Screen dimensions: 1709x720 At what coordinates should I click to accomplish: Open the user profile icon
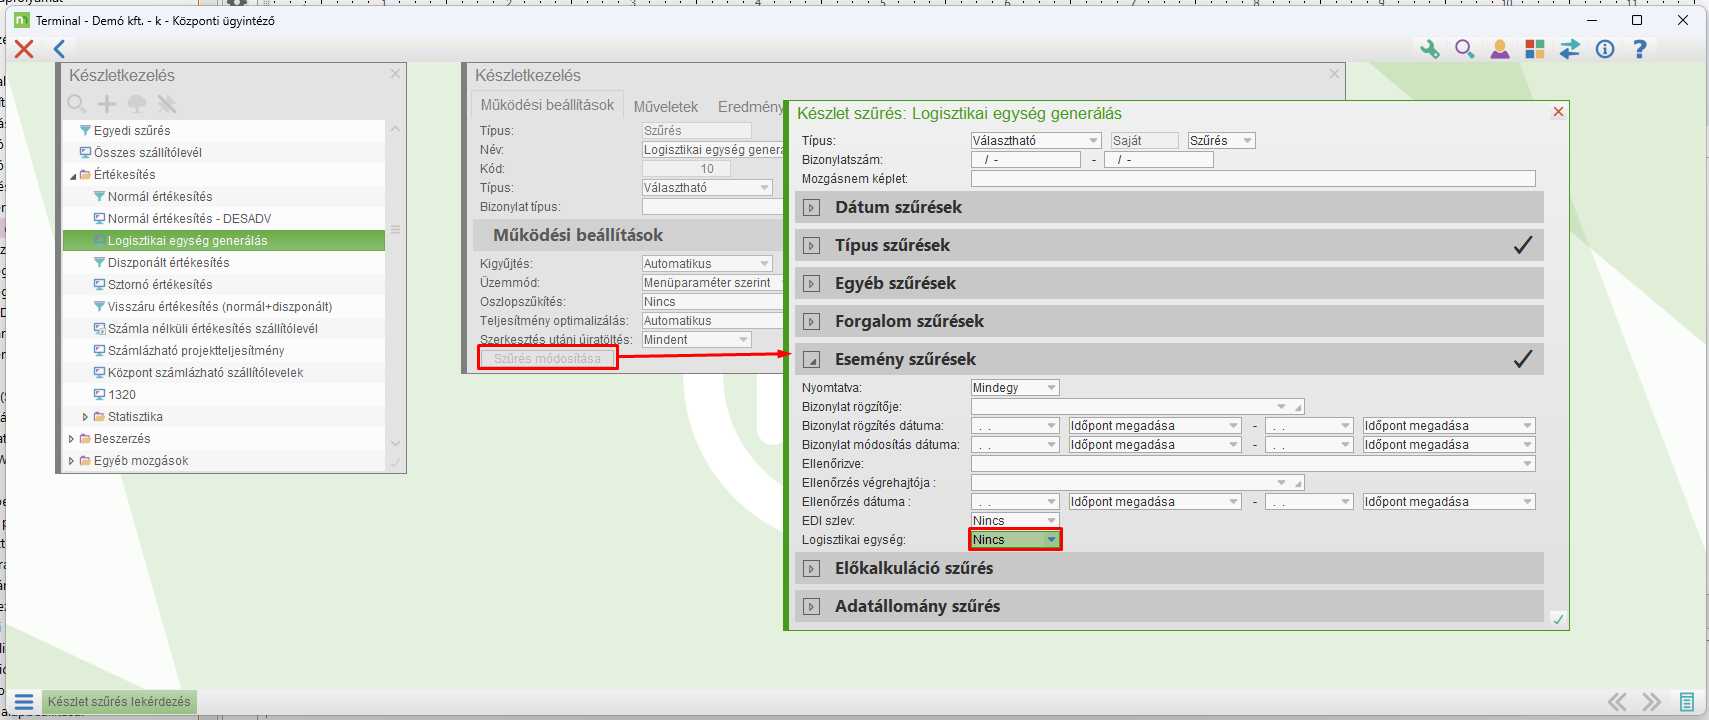pos(1500,49)
